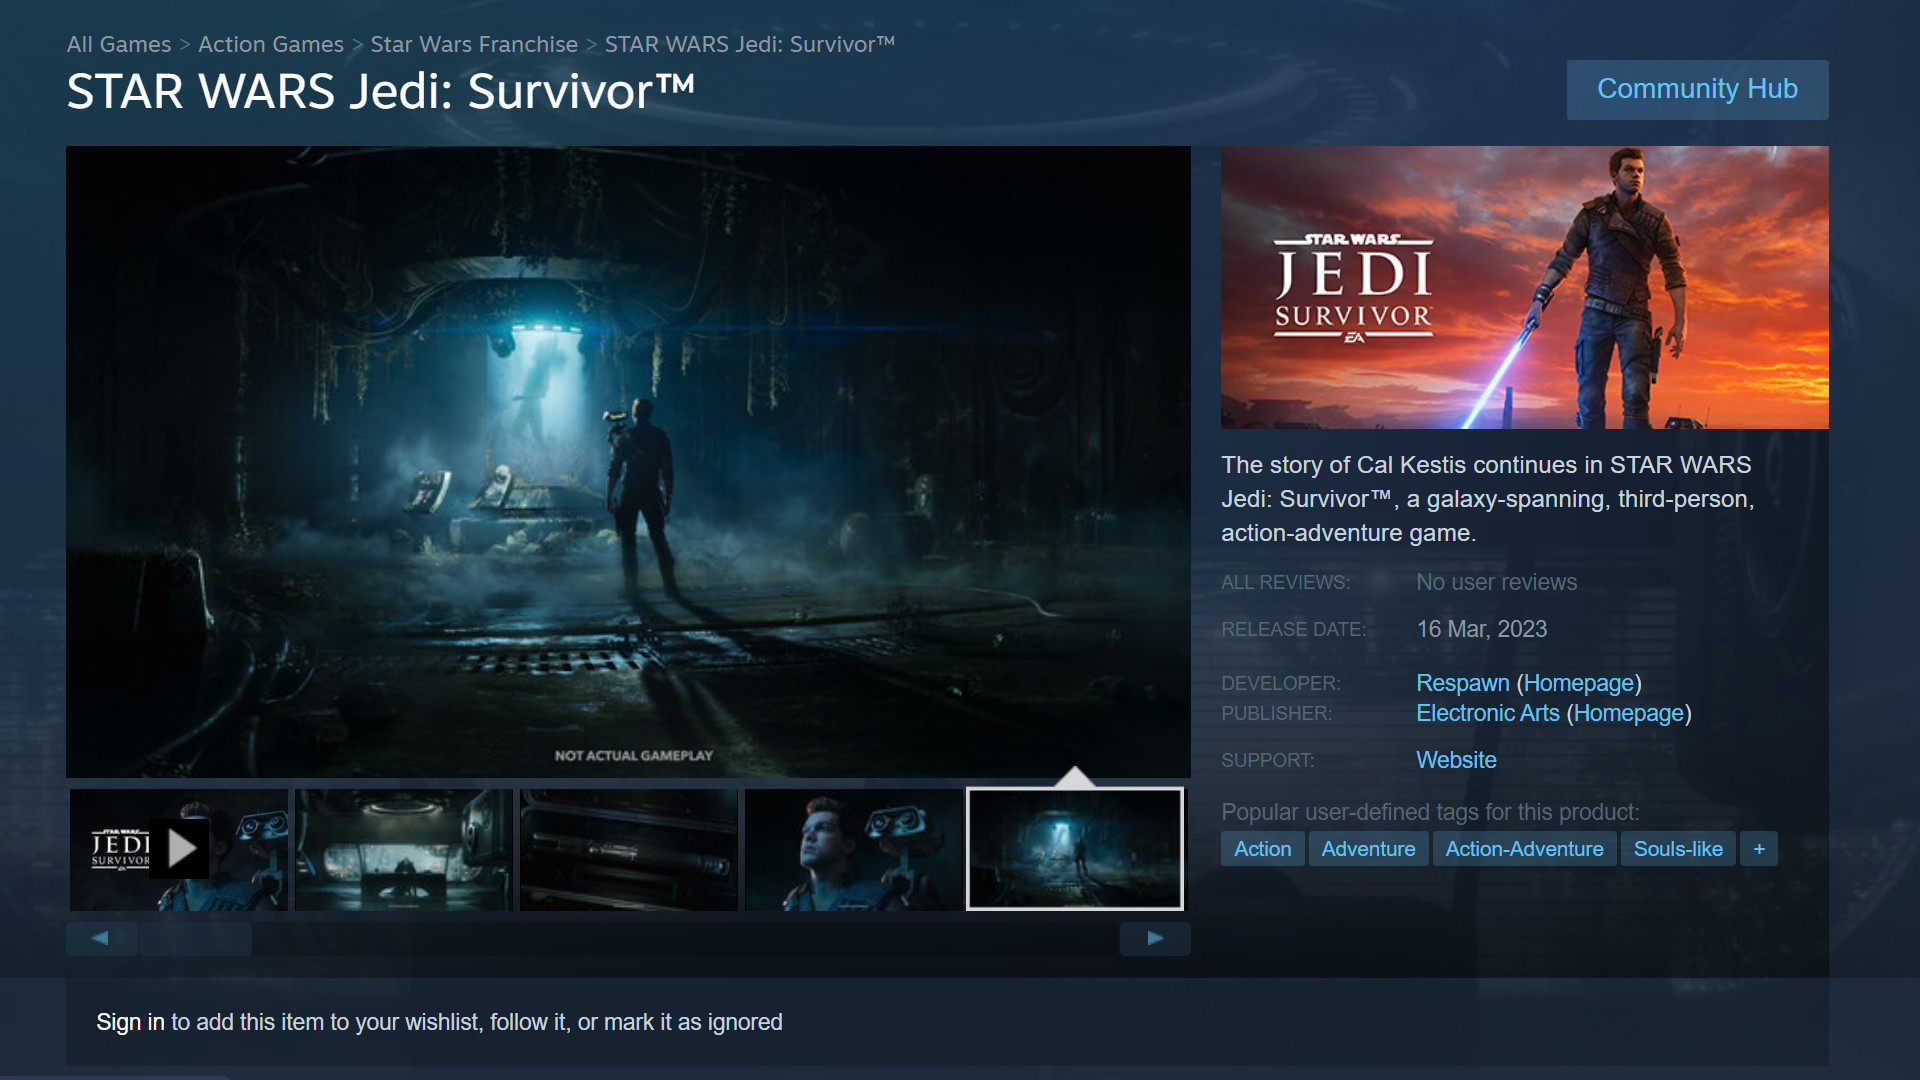The height and width of the screenshot is (1080, 1920).
Task: Open the Community Hub
Action: (1697, 89)
